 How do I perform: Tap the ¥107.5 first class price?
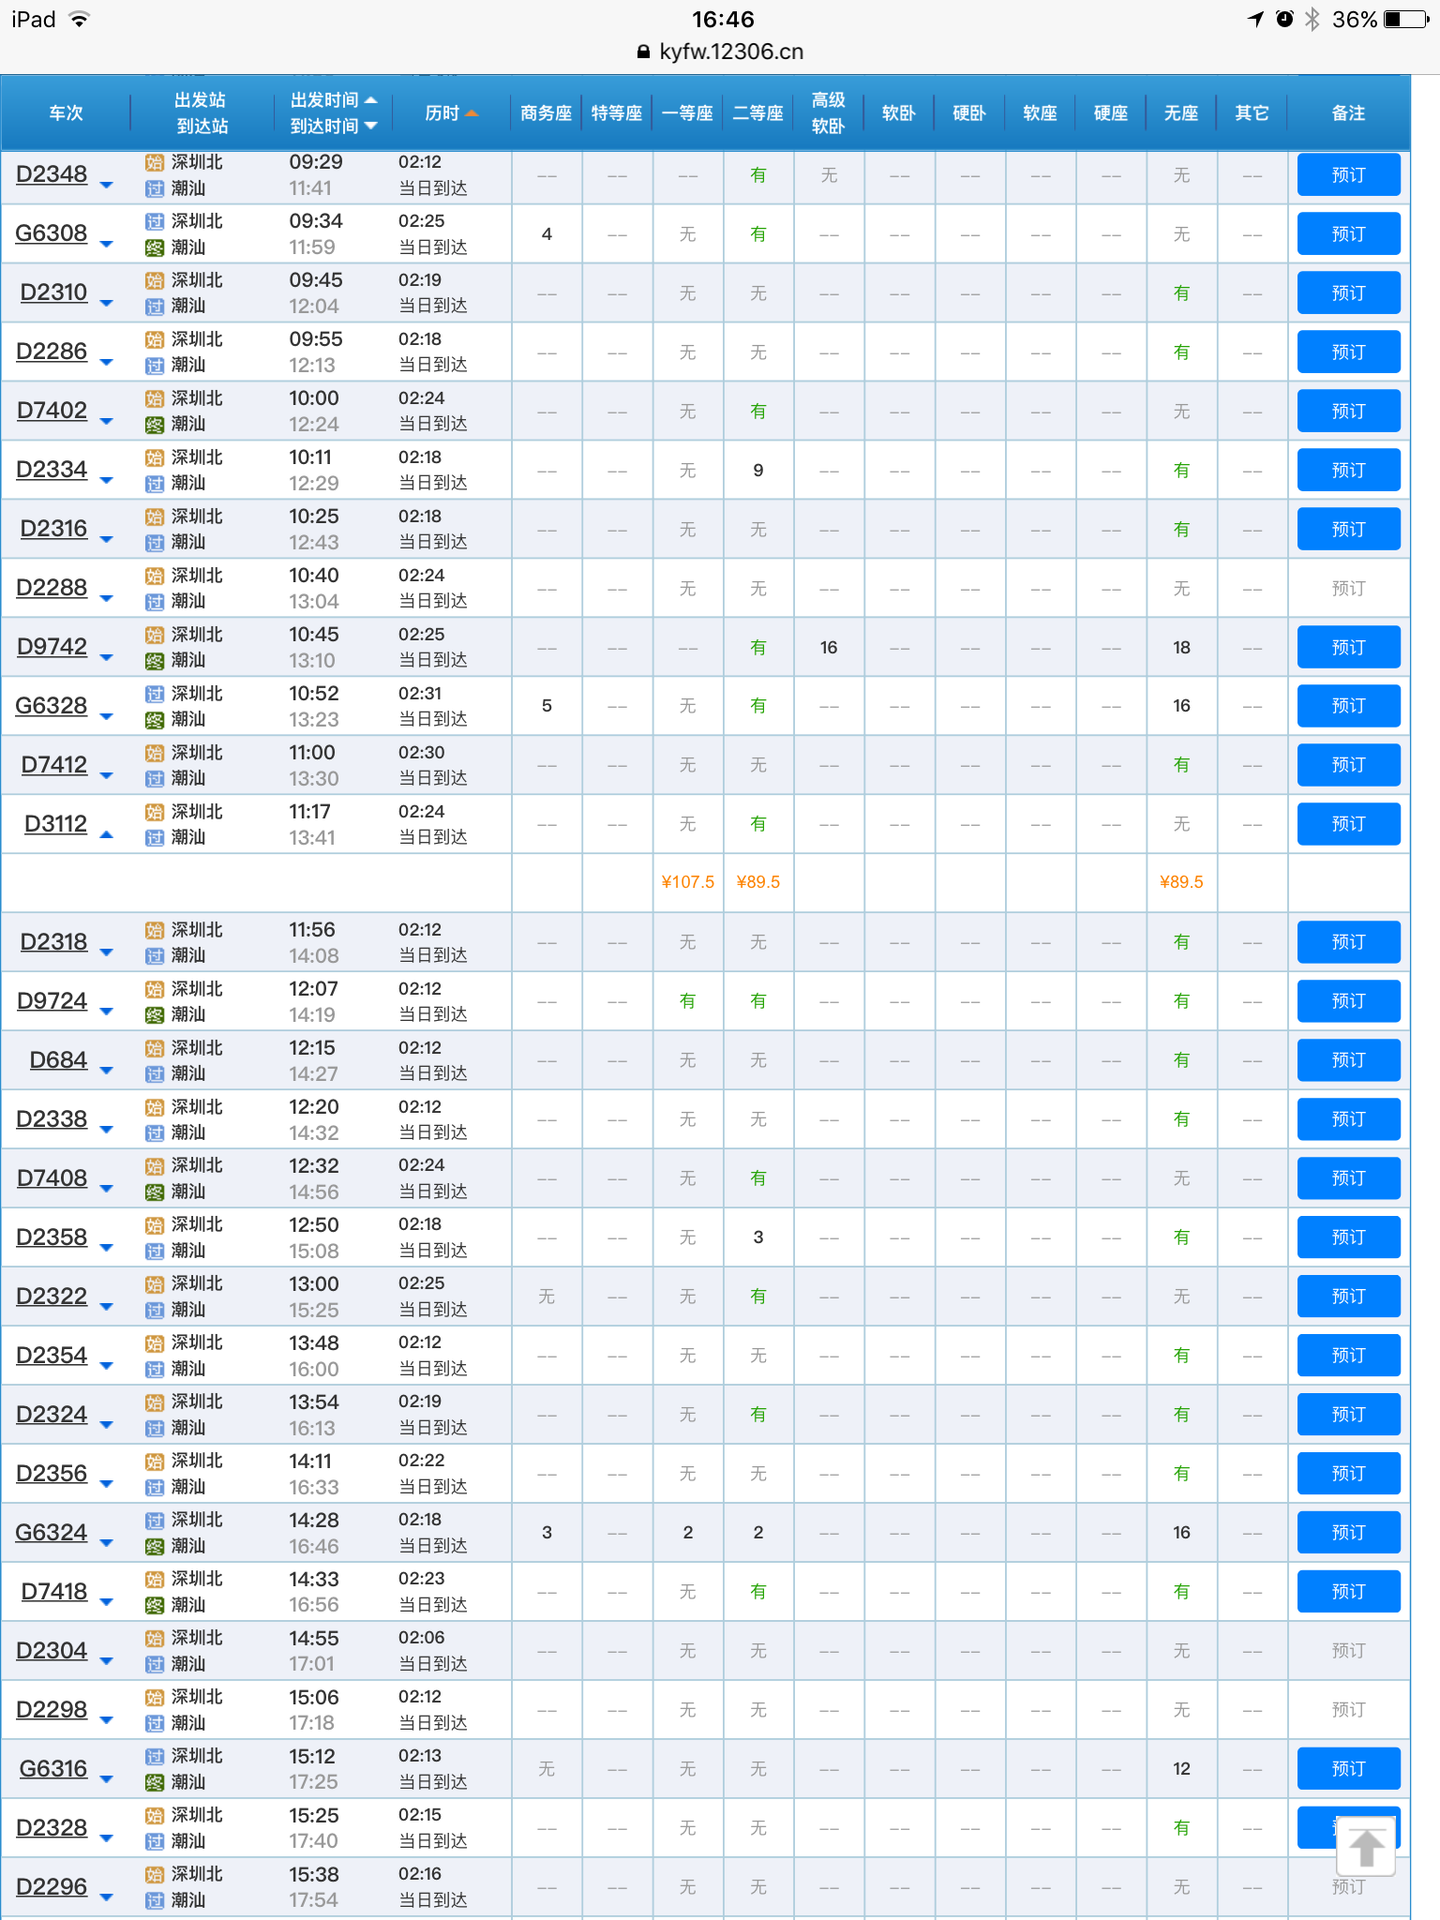(x=688, y=882)
